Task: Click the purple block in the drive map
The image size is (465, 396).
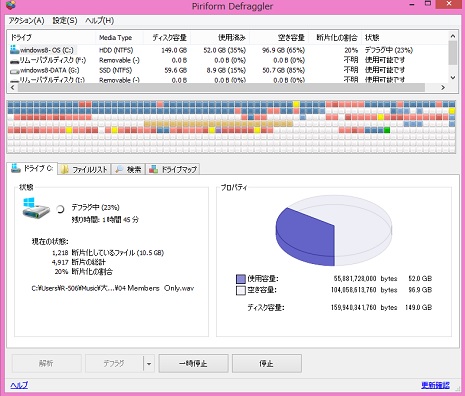Action: pos(218,130)
